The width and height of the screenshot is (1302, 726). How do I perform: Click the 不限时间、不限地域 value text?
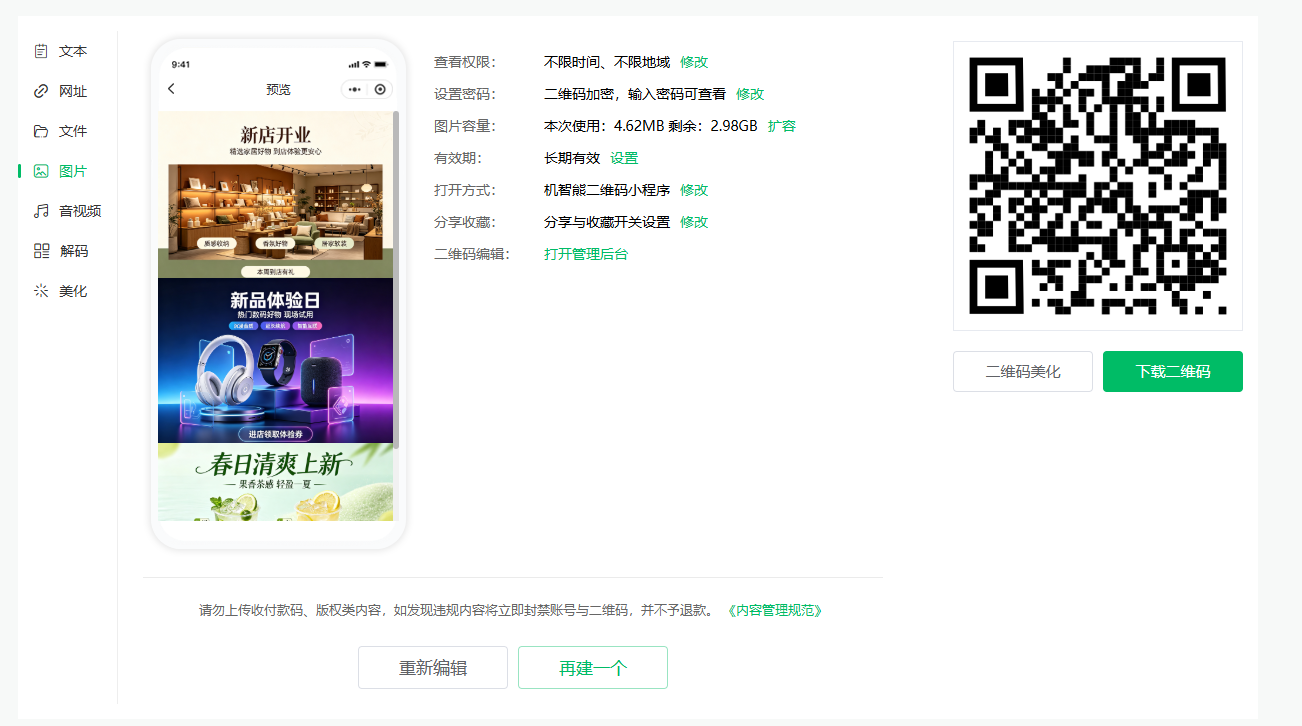tap(607, 62)
